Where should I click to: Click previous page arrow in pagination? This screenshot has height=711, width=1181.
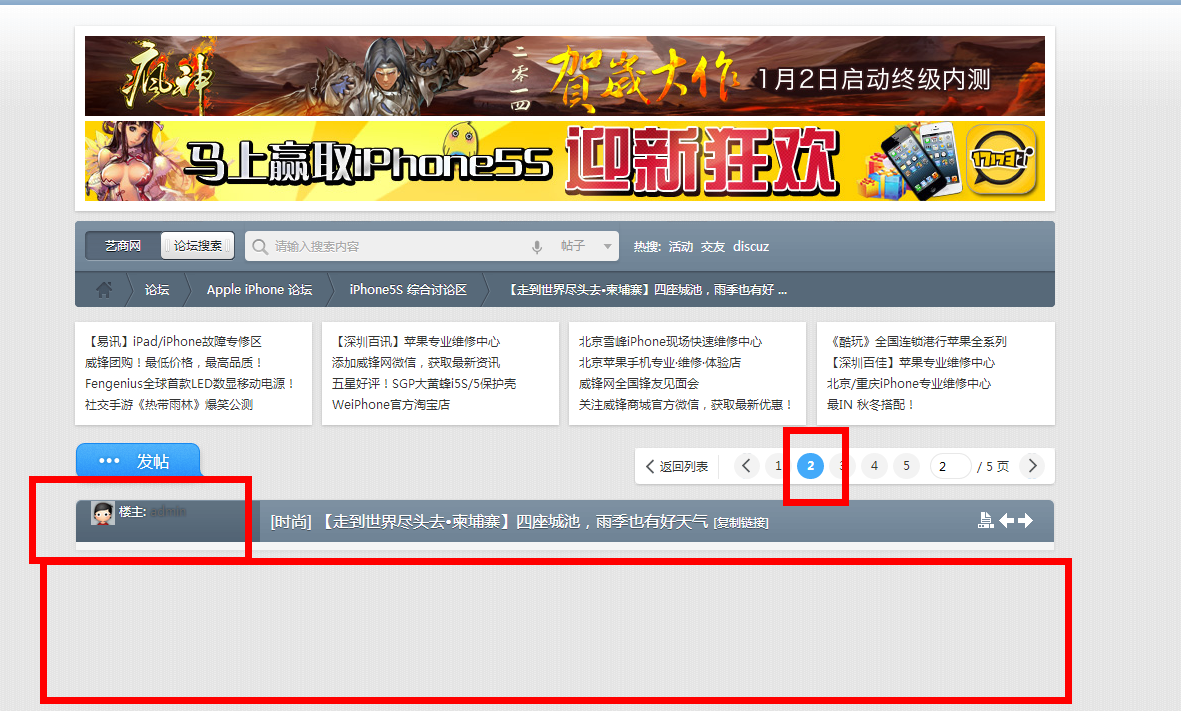(x=746, y=465)
